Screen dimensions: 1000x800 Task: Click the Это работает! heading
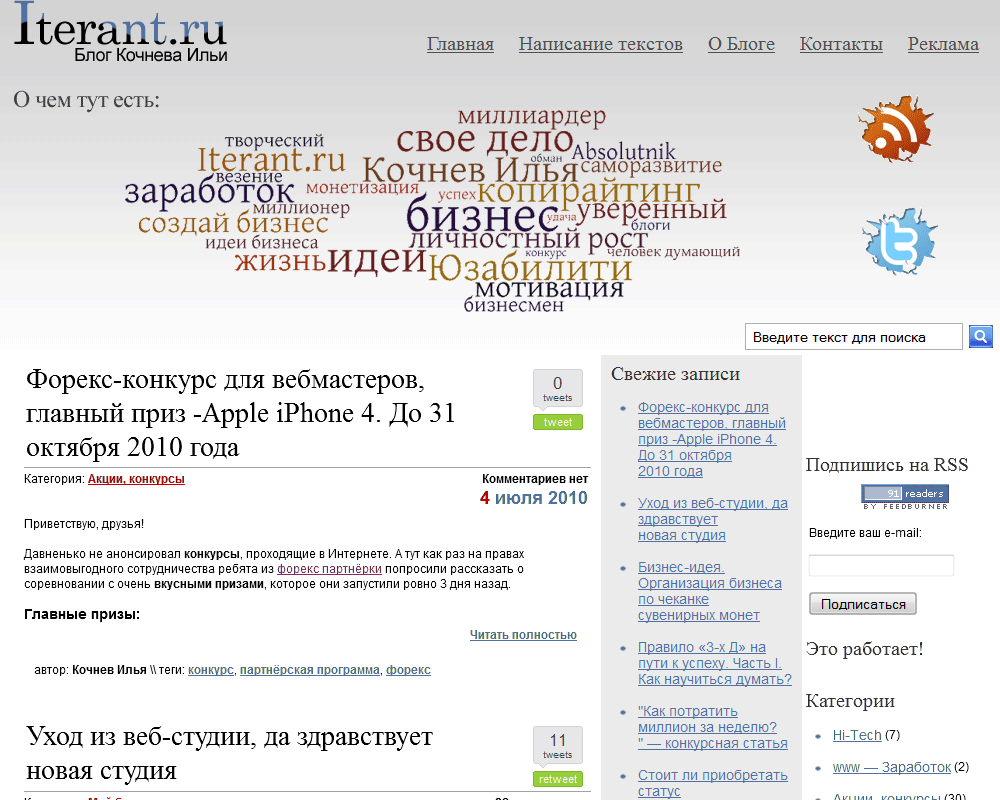pyautogui.click(x=864, y=649)
